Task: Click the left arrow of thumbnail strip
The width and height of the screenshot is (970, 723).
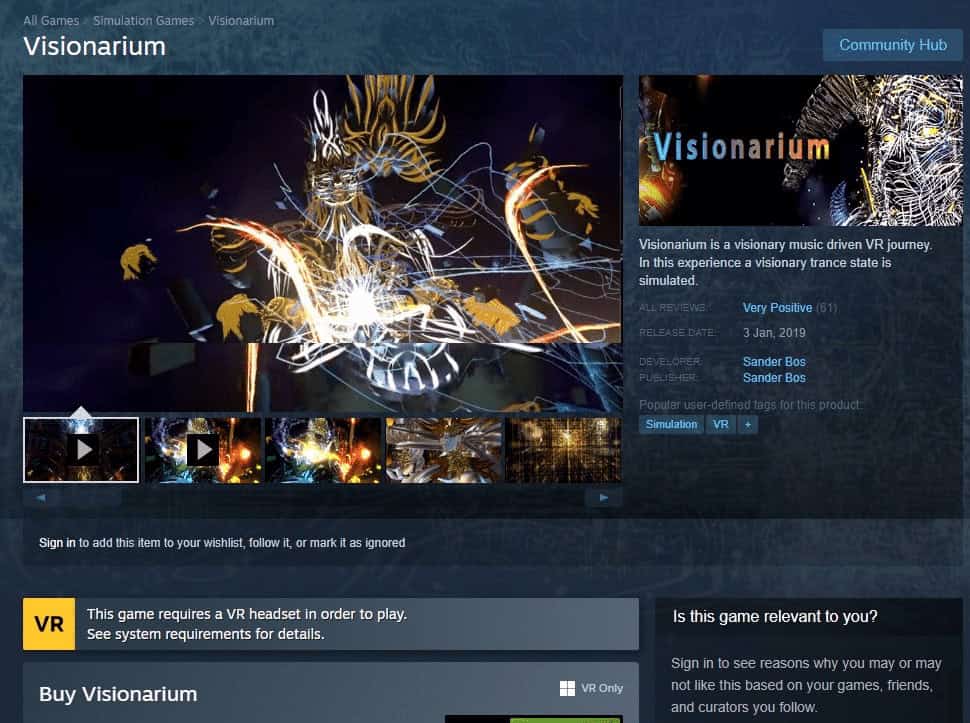Action: coord(41,497)
